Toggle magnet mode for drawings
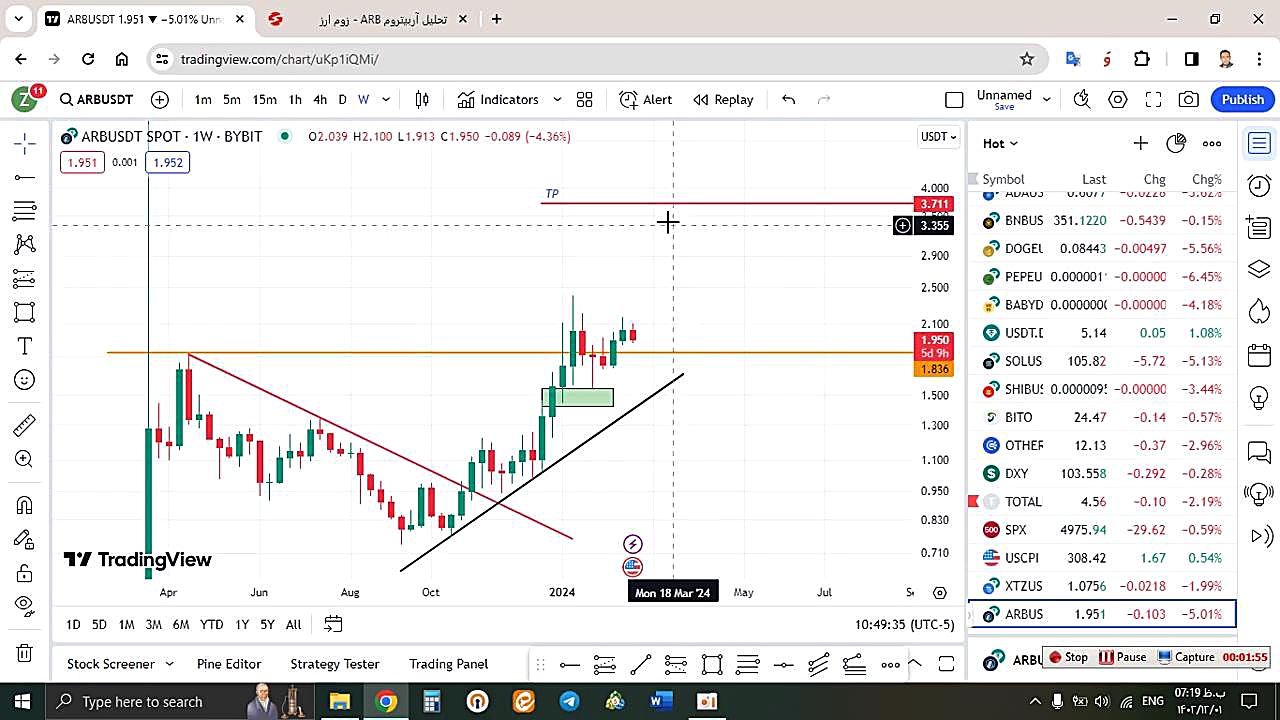This screenshot has height=720, width=1280. point(25,505)
